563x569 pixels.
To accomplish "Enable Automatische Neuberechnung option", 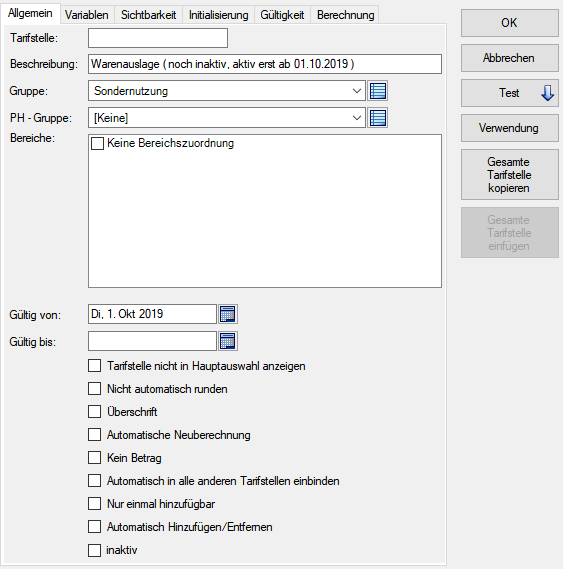I will pos(94,435).
